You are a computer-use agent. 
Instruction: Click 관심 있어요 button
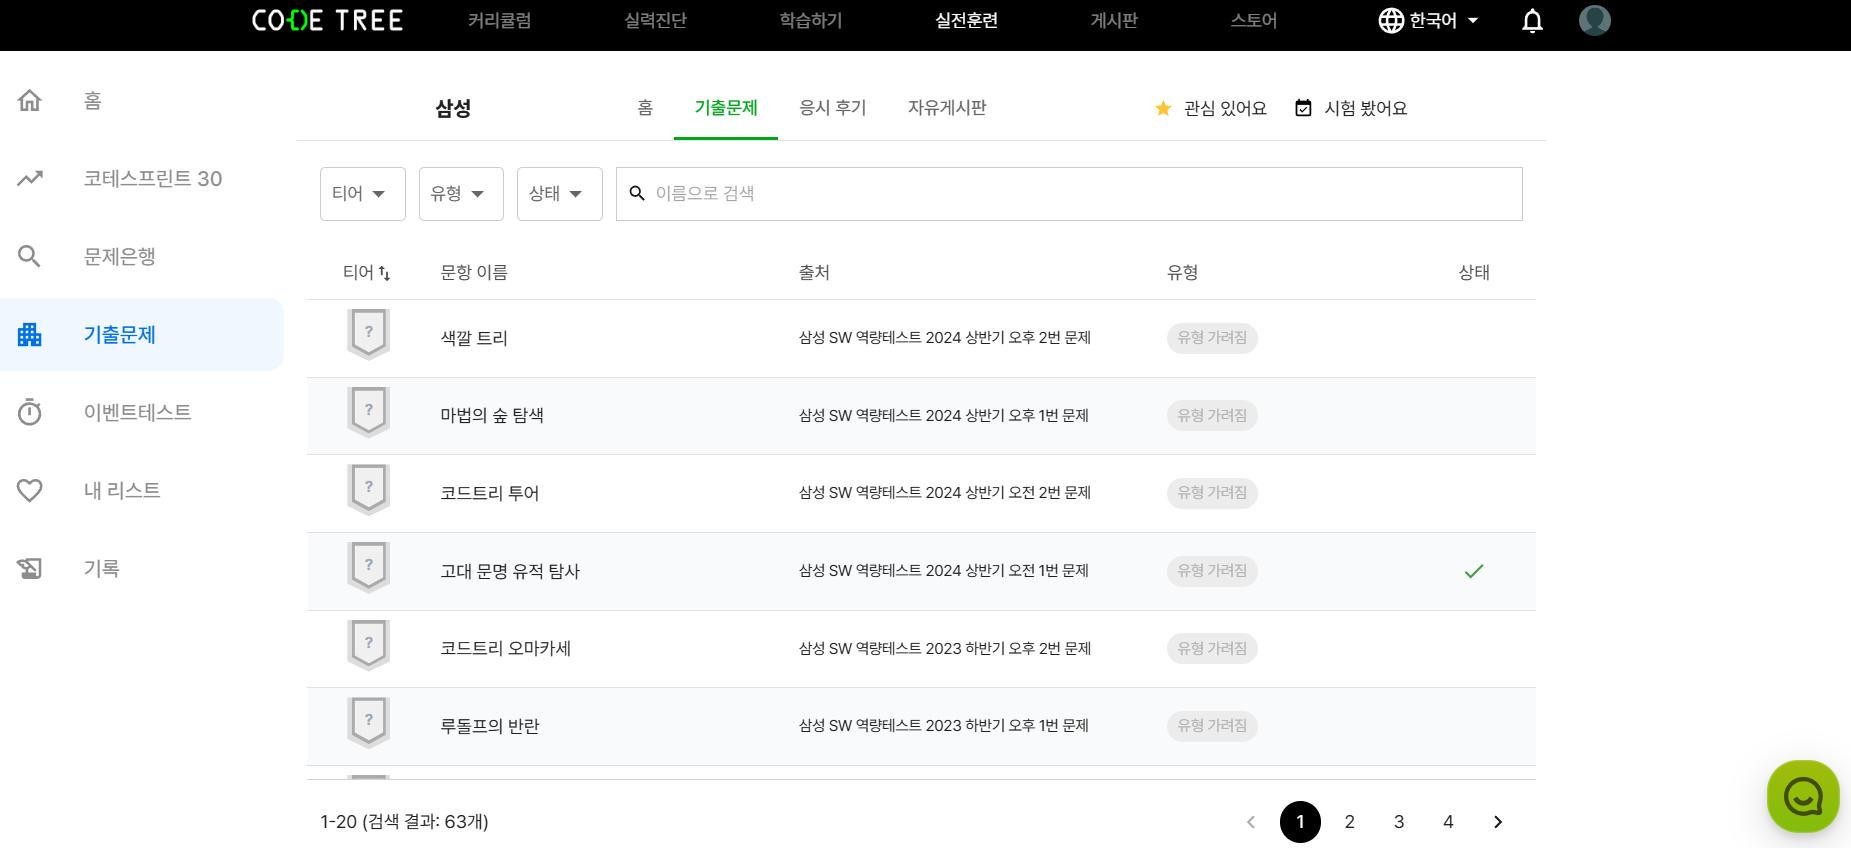(x=1211, y=108)
